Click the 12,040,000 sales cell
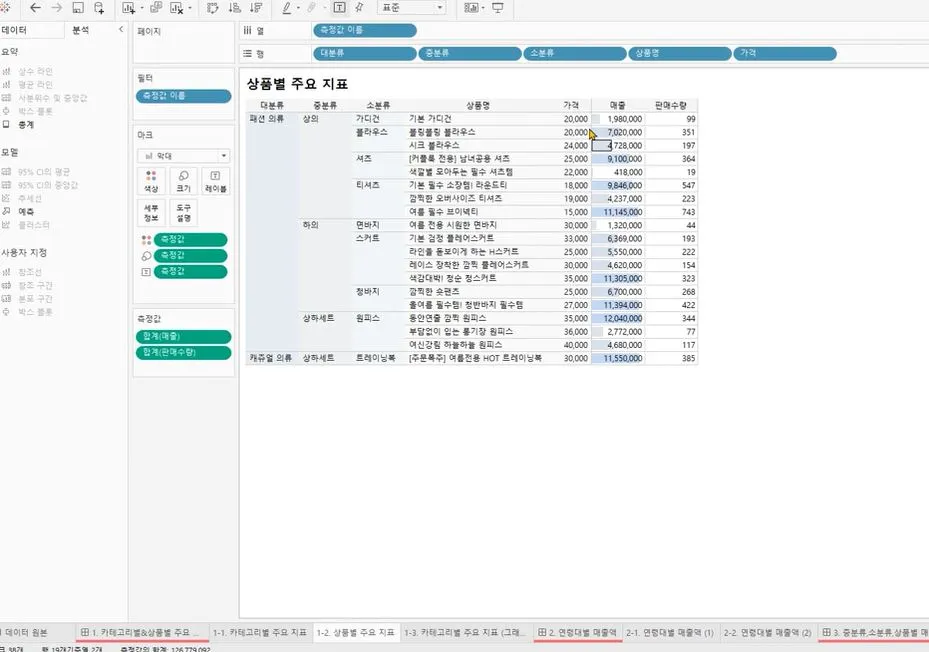The width and height of the screenshot is (929, 652). 617,318
